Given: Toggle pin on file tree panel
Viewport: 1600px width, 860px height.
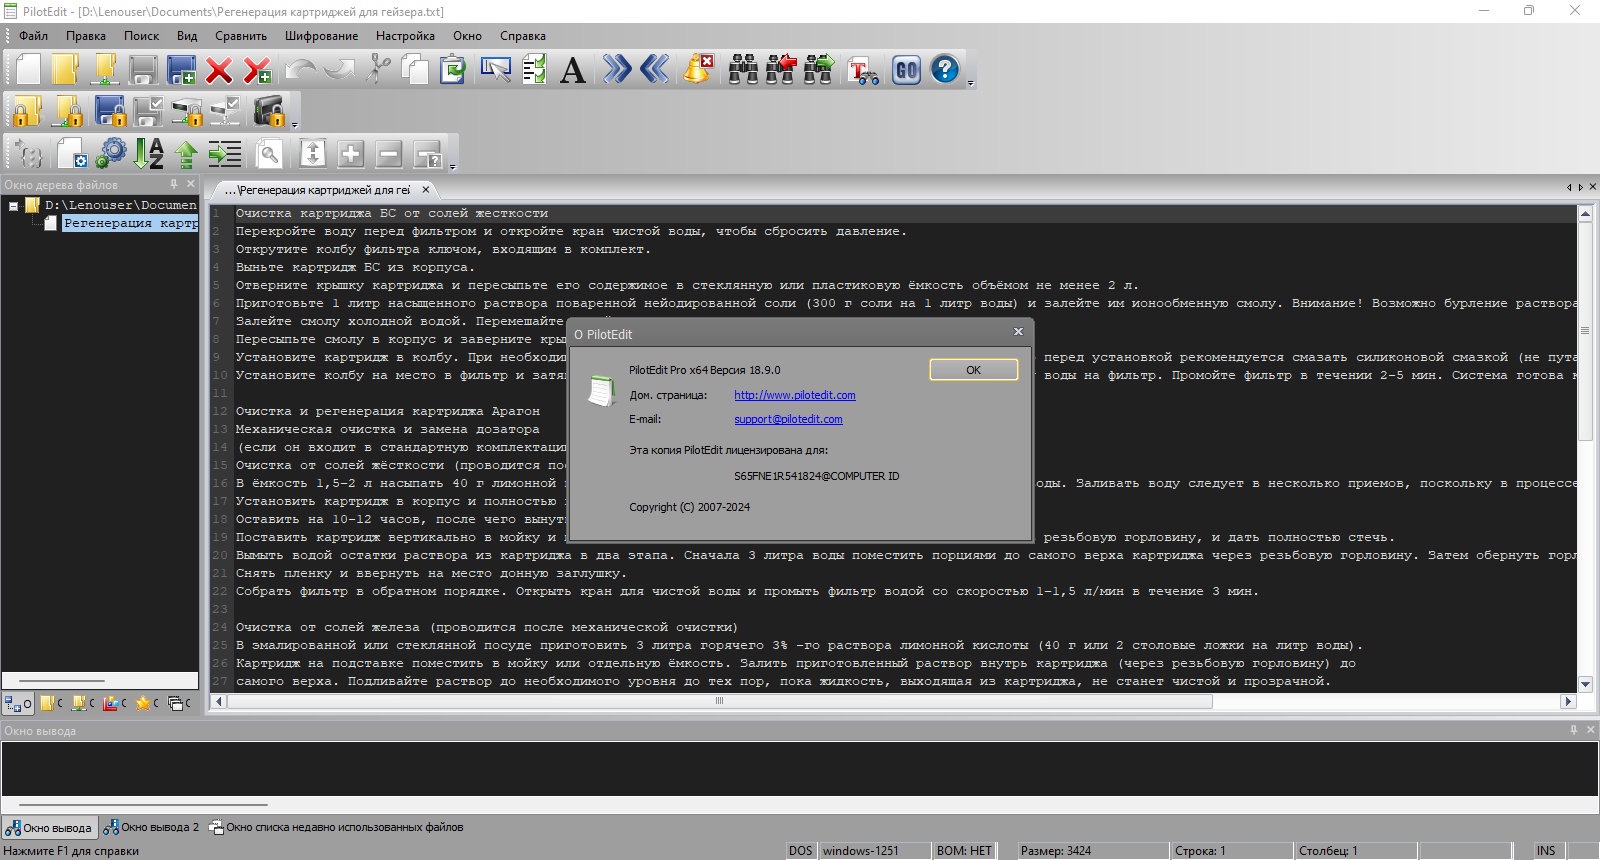Looking at the screenshot, I should click(x=174, y=184).
